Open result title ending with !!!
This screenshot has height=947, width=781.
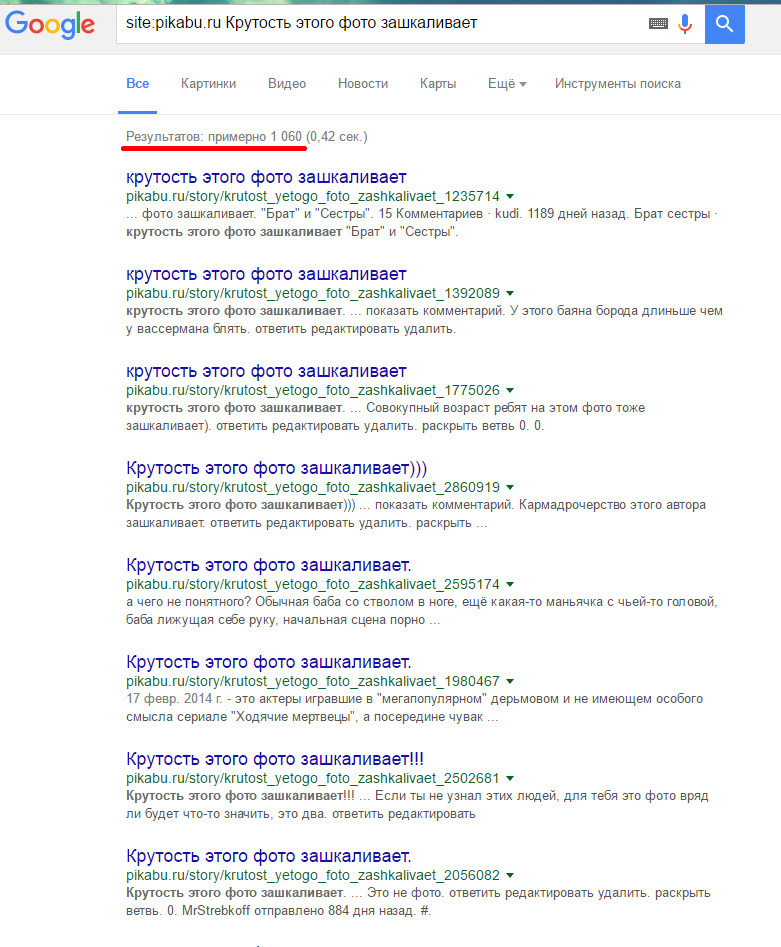pyautogui.click(x=275, y=759)
